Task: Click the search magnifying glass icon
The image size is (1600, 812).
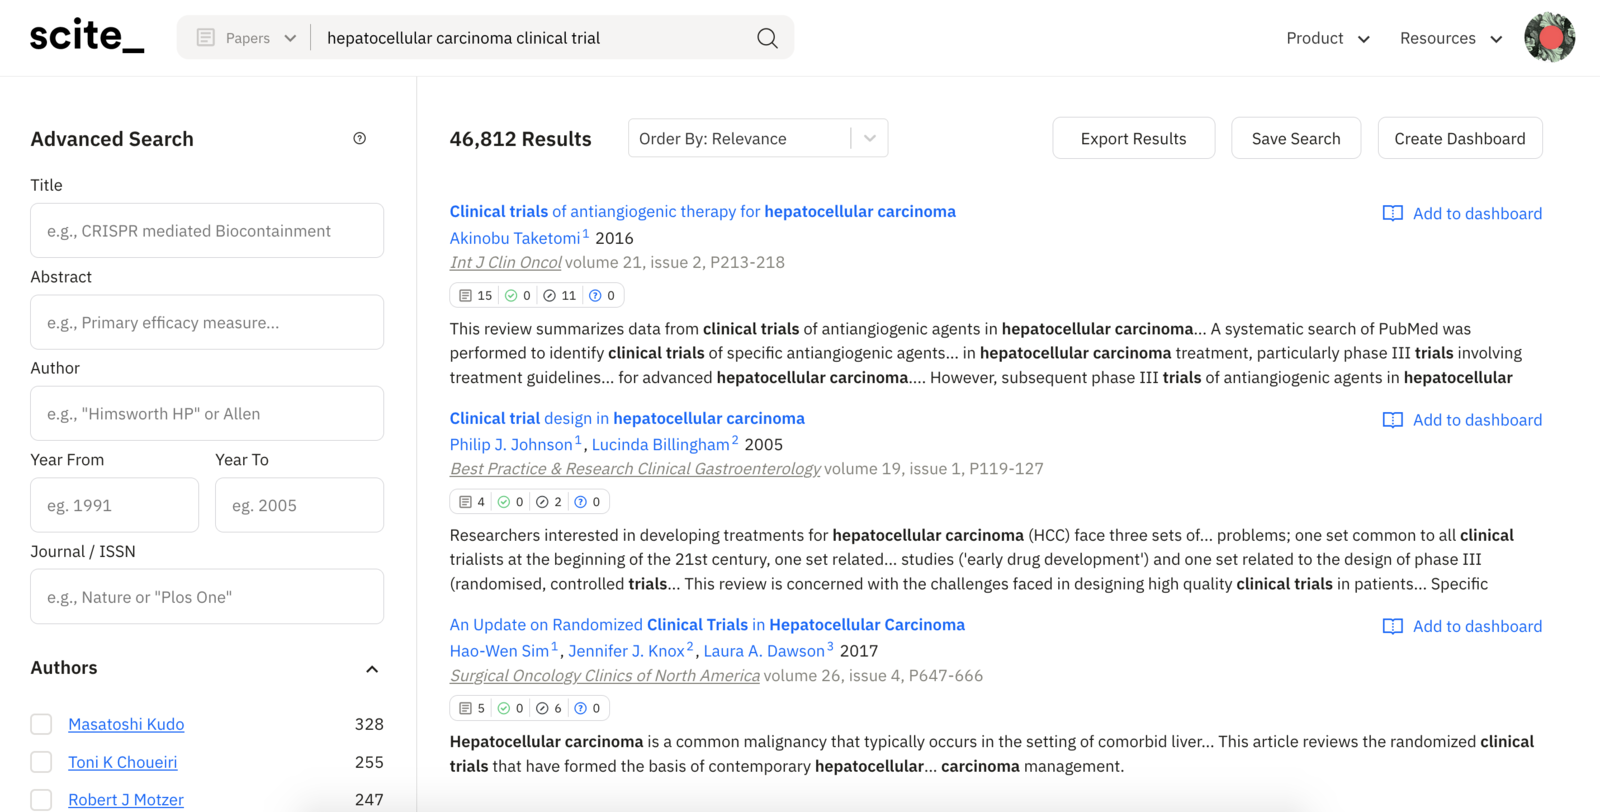Action: coord(766,37)
